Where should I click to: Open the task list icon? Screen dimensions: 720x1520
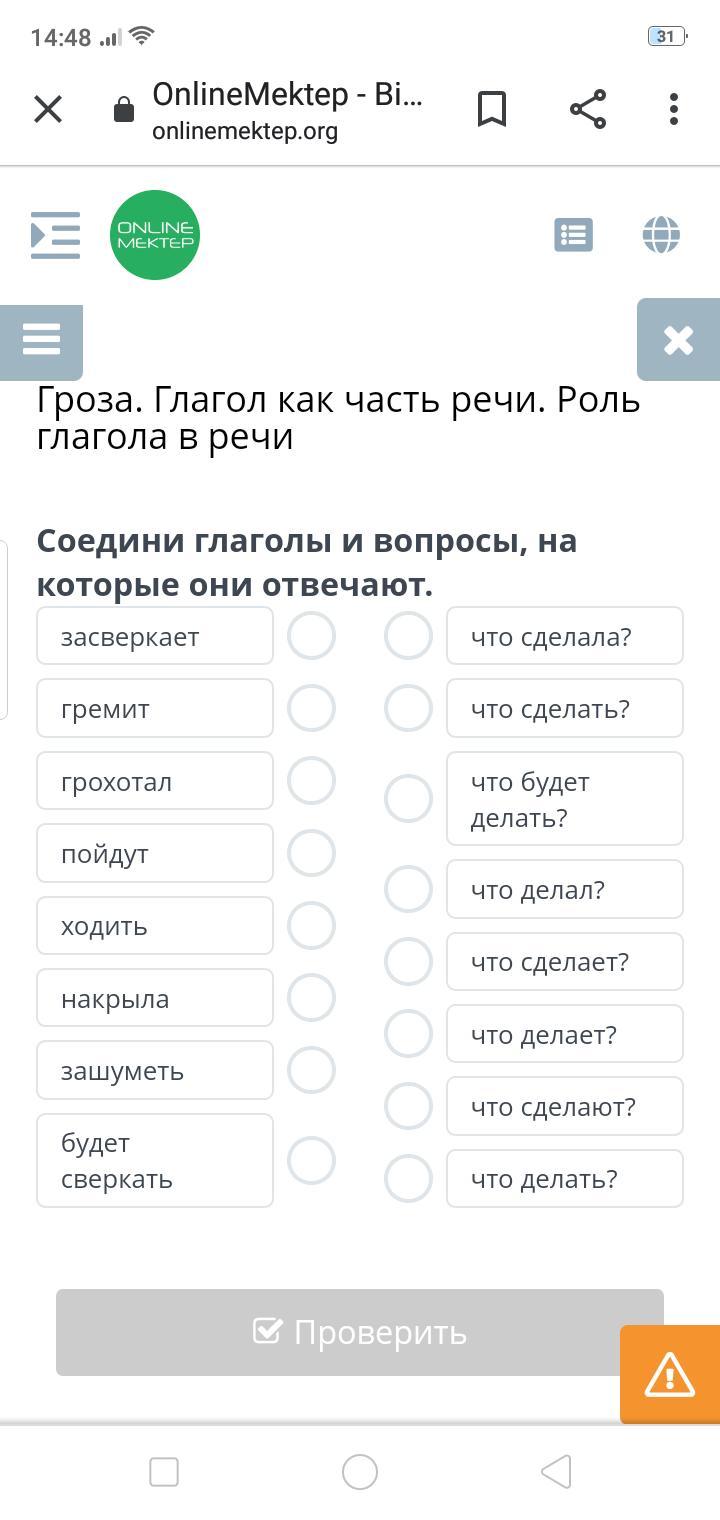(x=573, y=235)
